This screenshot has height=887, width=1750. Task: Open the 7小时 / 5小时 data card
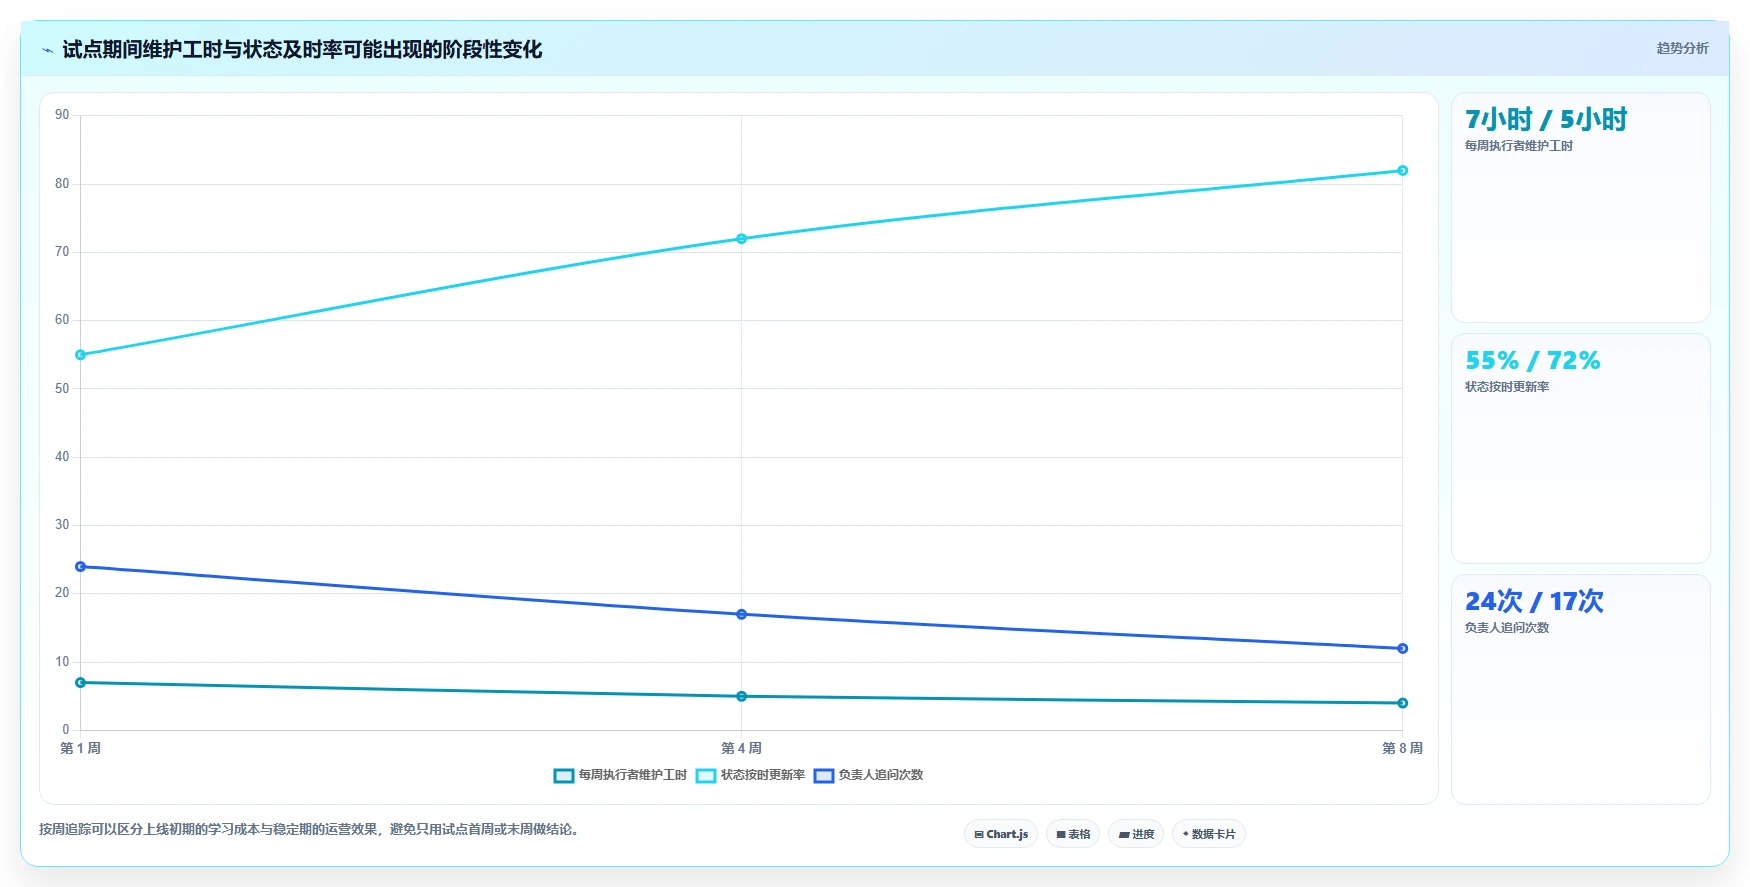coord(1580,208)
